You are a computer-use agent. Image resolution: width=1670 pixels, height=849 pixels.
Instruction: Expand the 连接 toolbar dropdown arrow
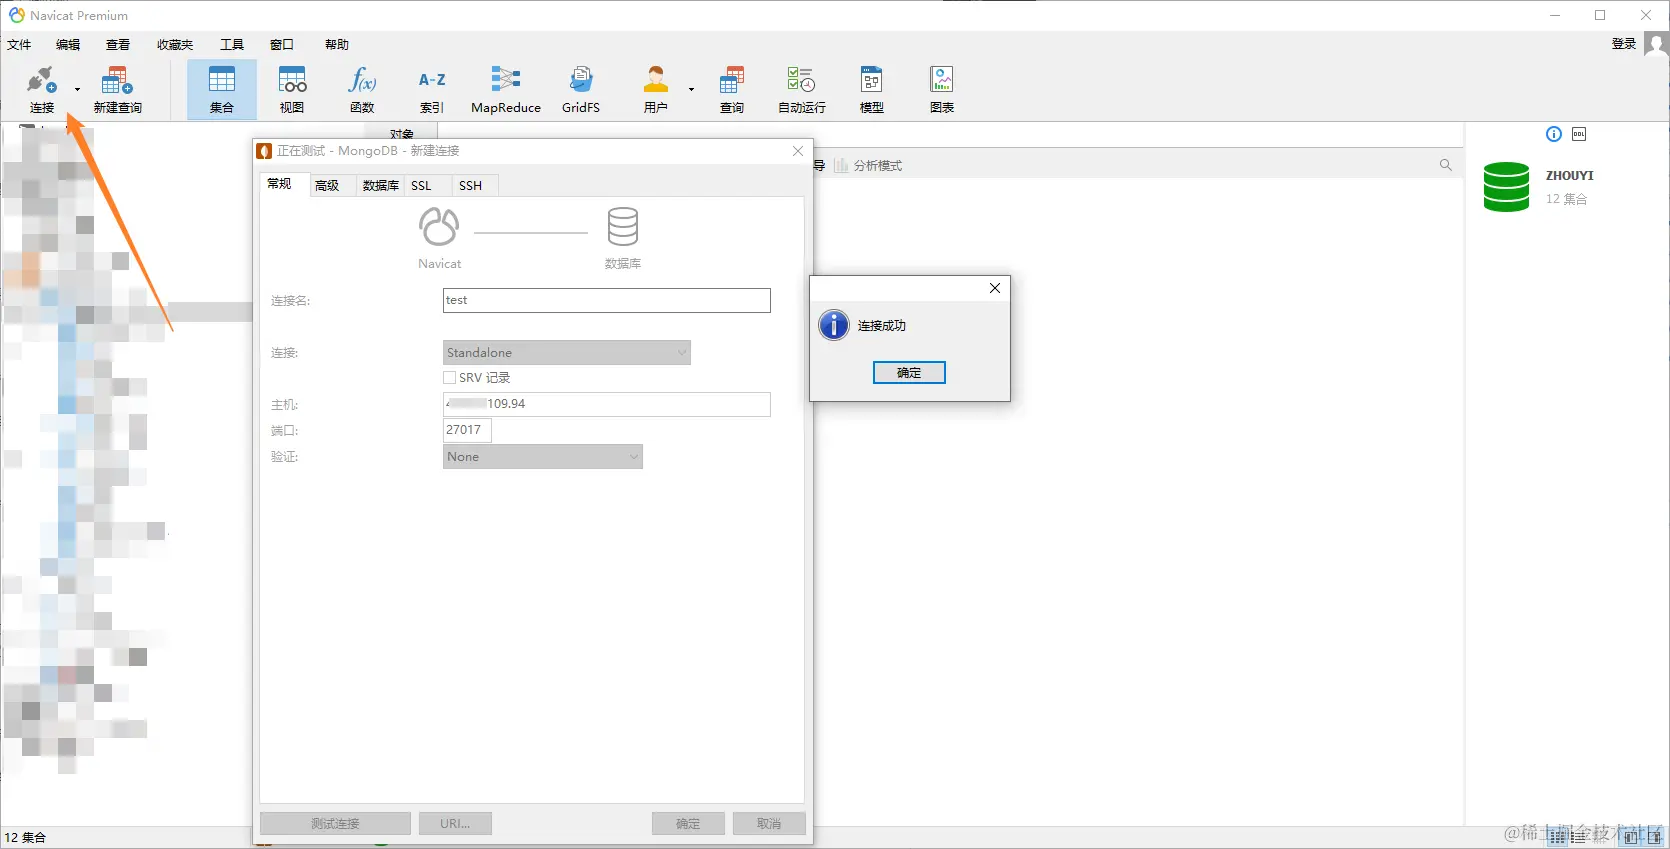(x=77, y=90)
